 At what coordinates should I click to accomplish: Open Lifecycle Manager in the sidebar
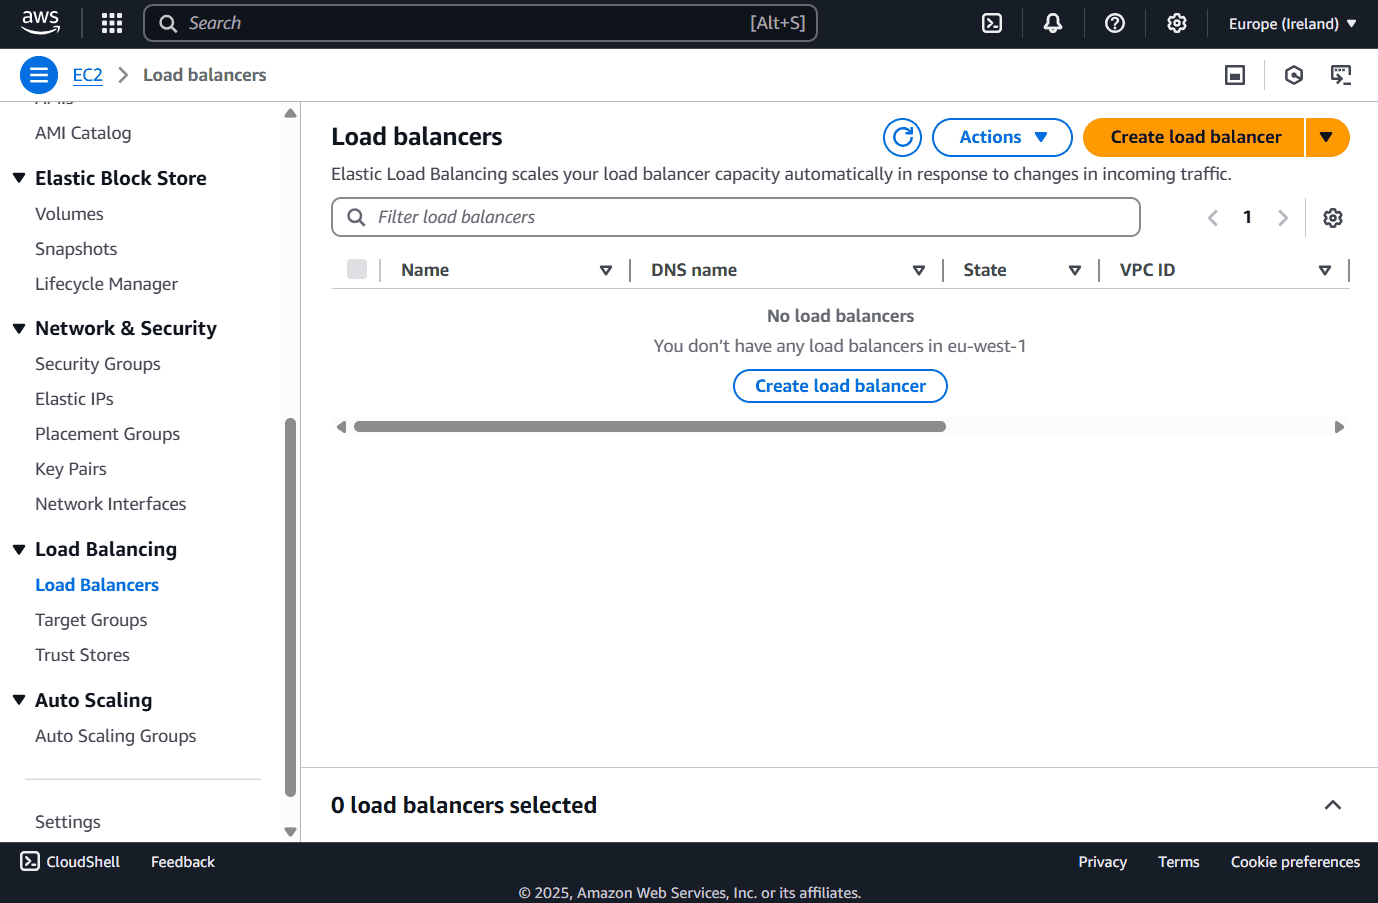tap(106, 284)
